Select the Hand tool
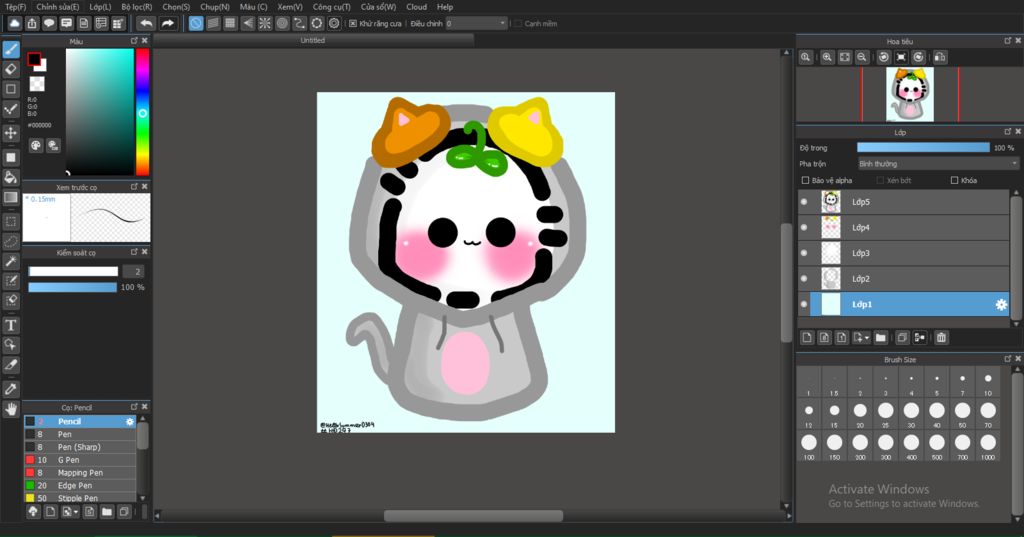Screen dimensions: 1024x537 (x=10, y=409)
